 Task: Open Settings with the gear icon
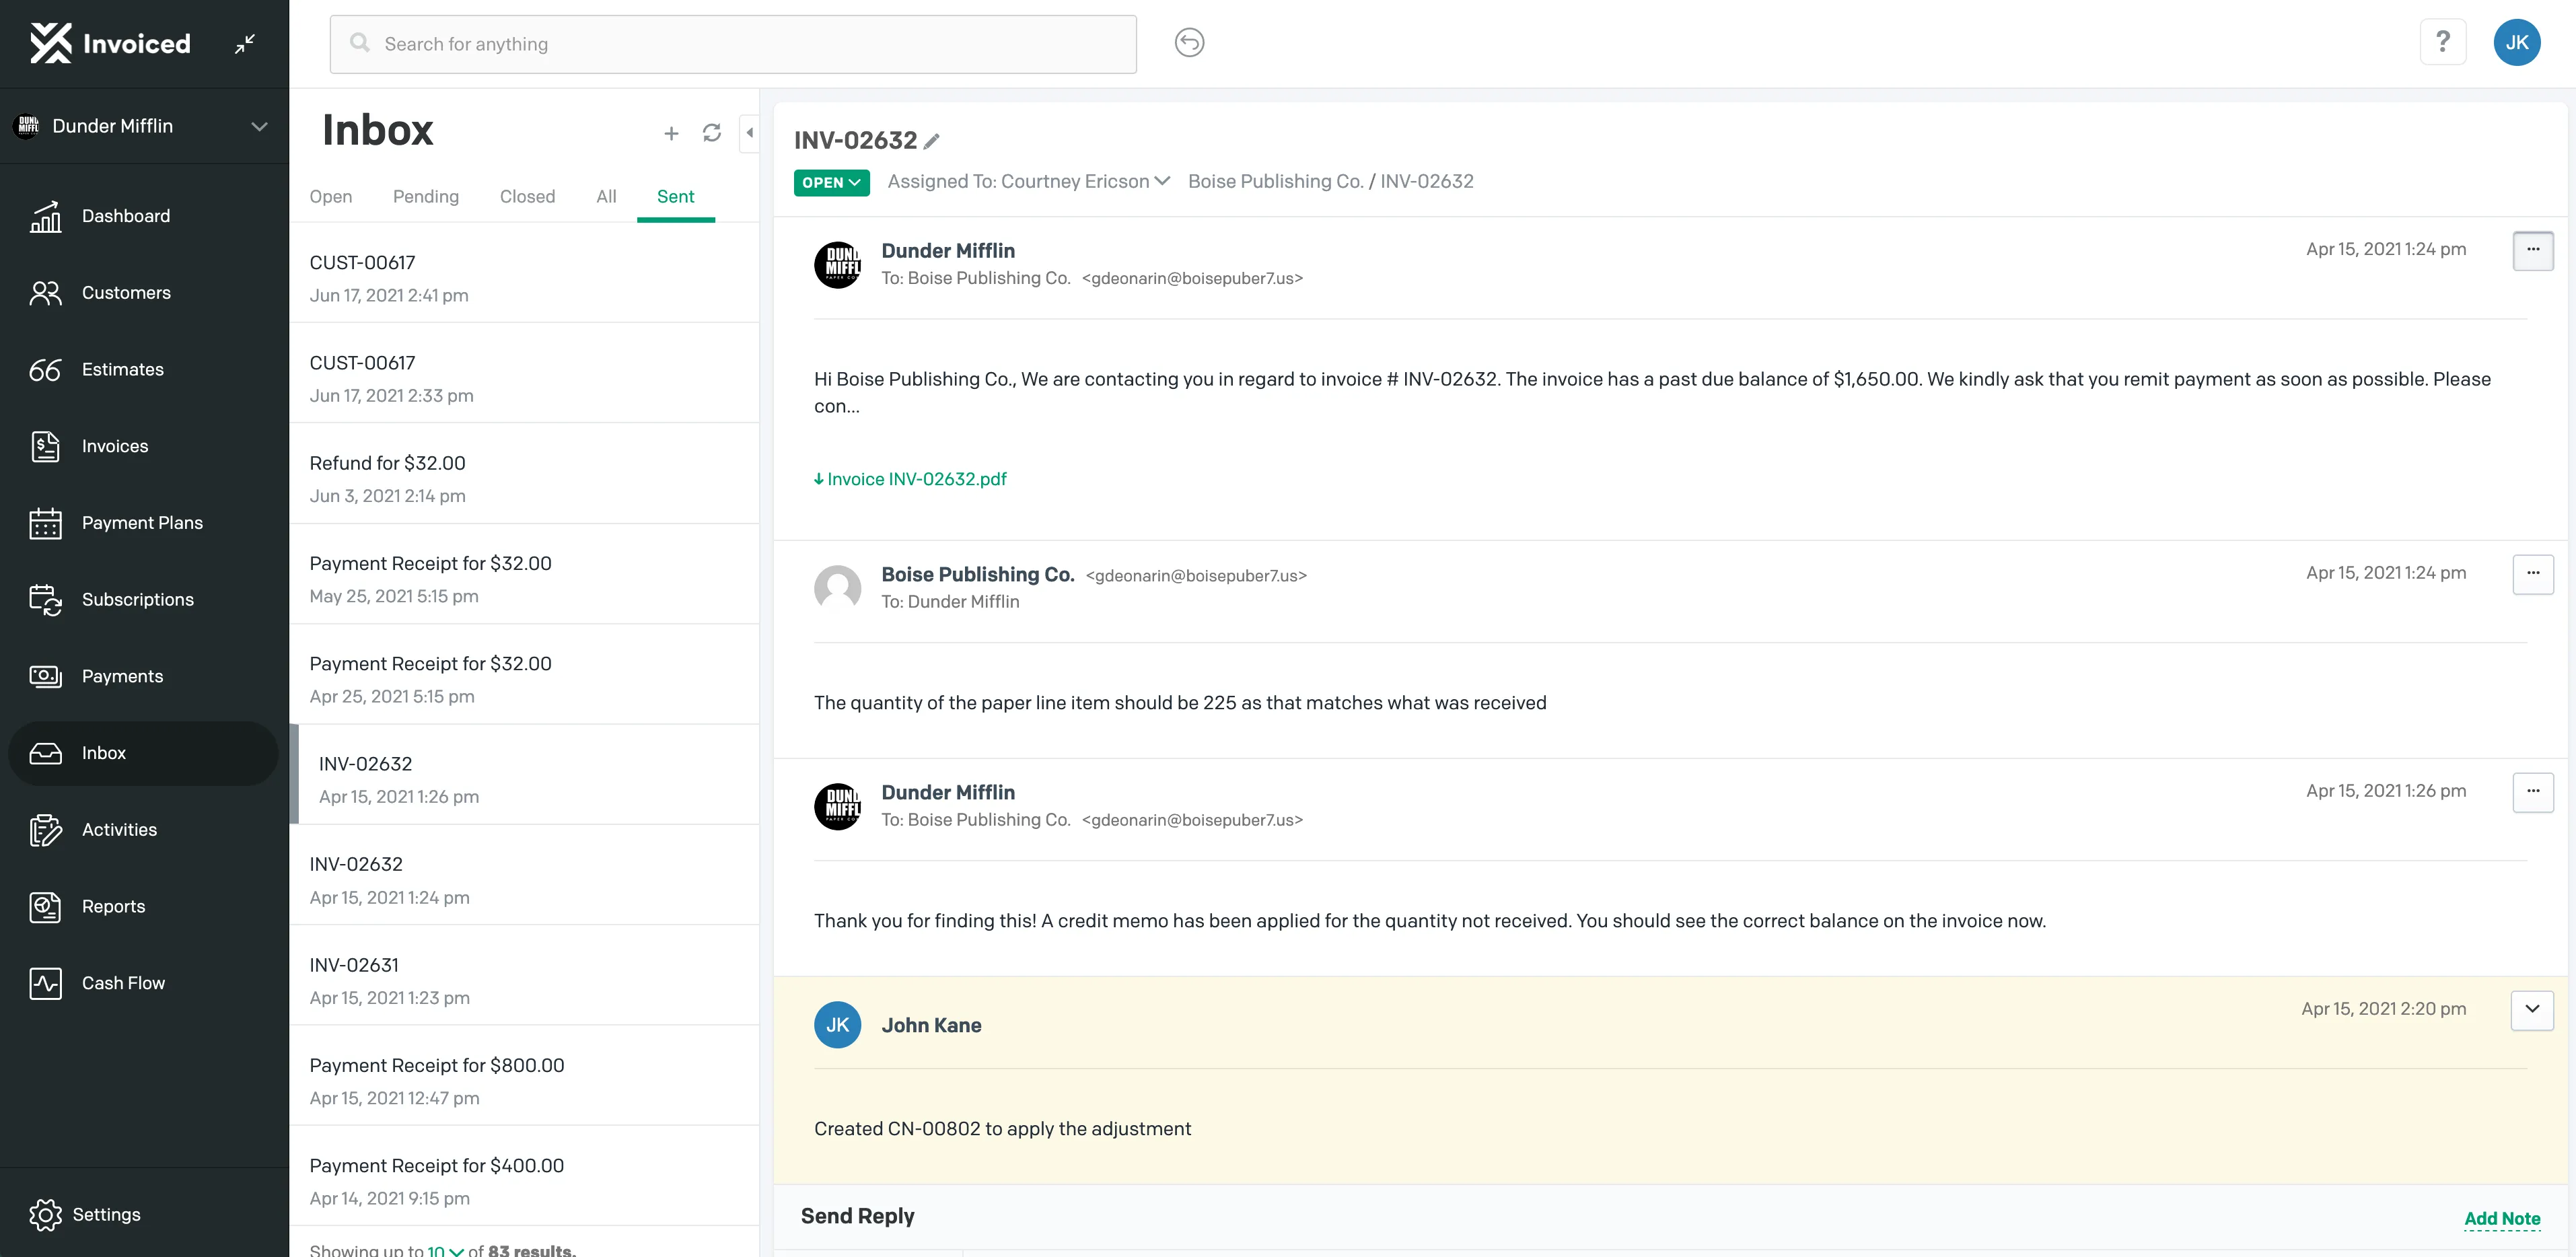tap(85, 1214)
